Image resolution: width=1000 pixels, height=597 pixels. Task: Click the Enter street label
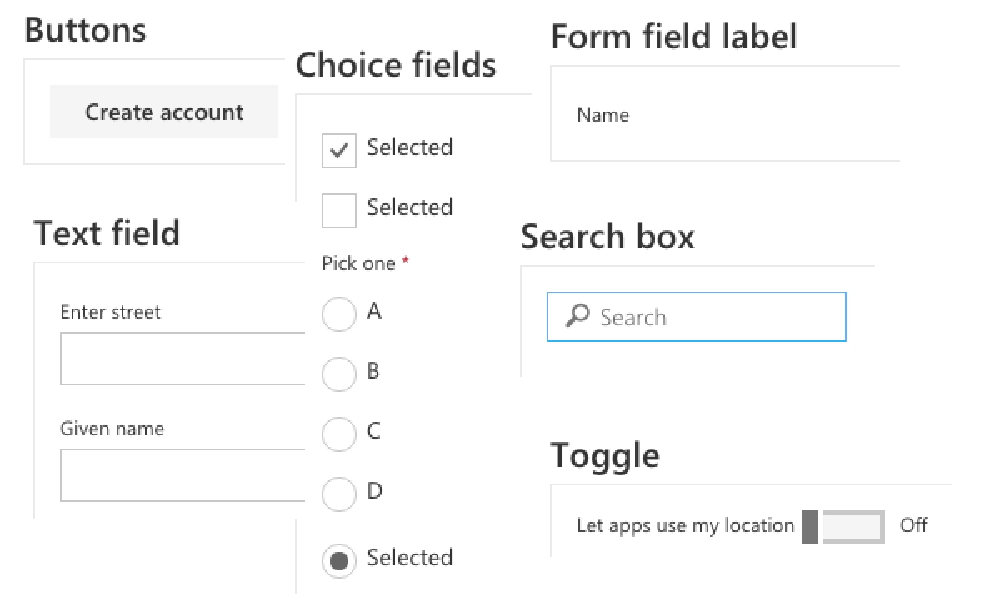point(110,313)
